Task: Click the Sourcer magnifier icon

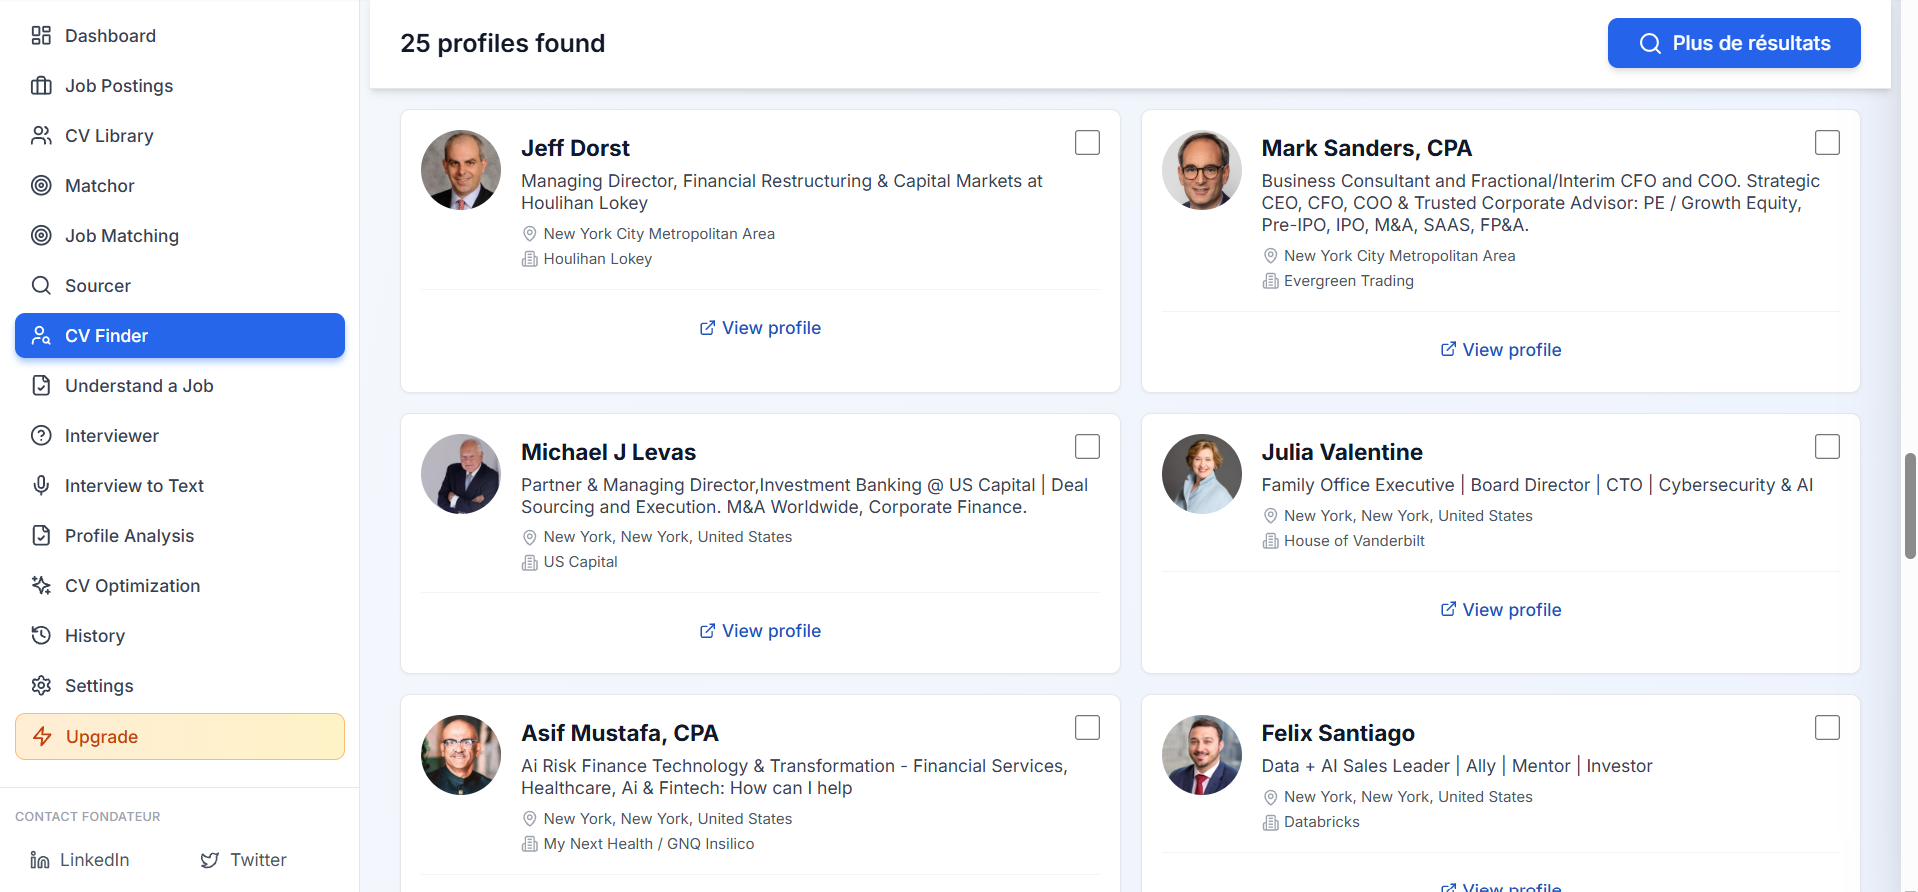Action: point(41,286)
